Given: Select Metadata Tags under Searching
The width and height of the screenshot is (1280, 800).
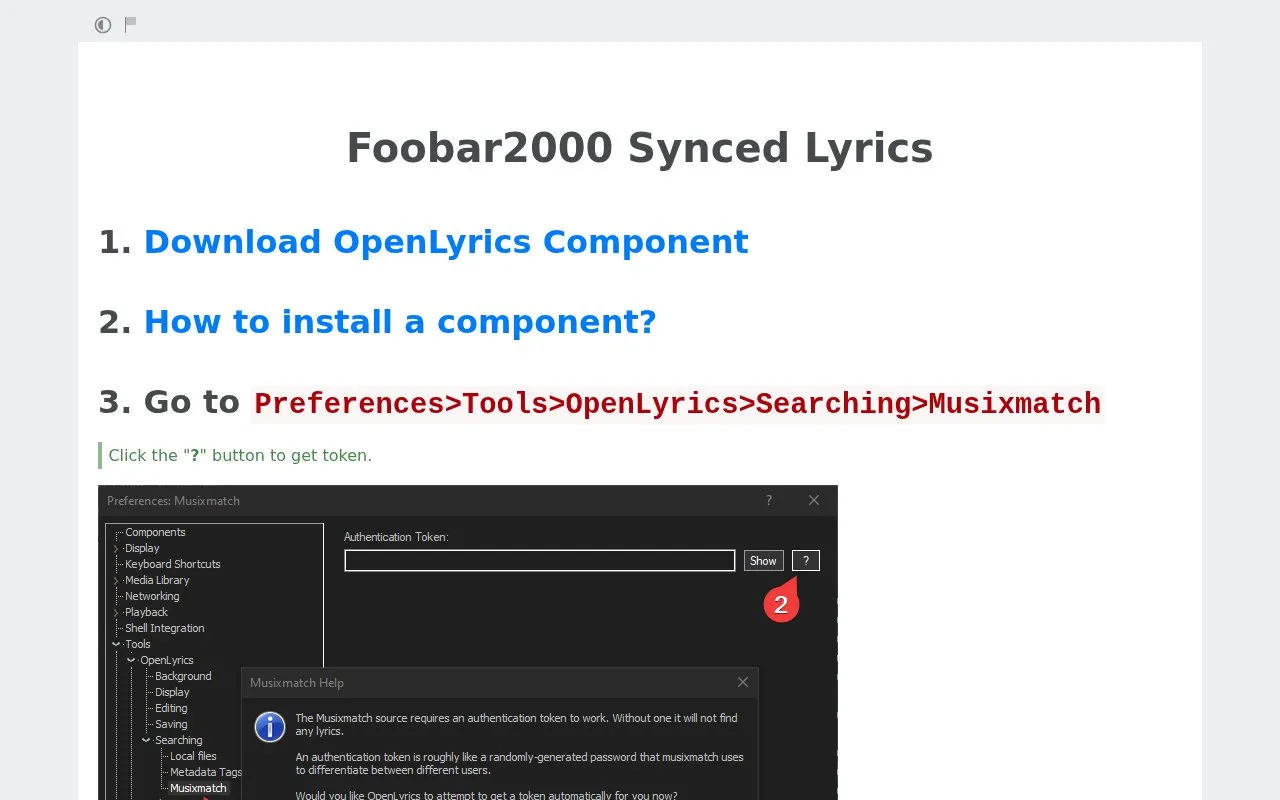Looking at the screenshot, I should coord(206,772).
